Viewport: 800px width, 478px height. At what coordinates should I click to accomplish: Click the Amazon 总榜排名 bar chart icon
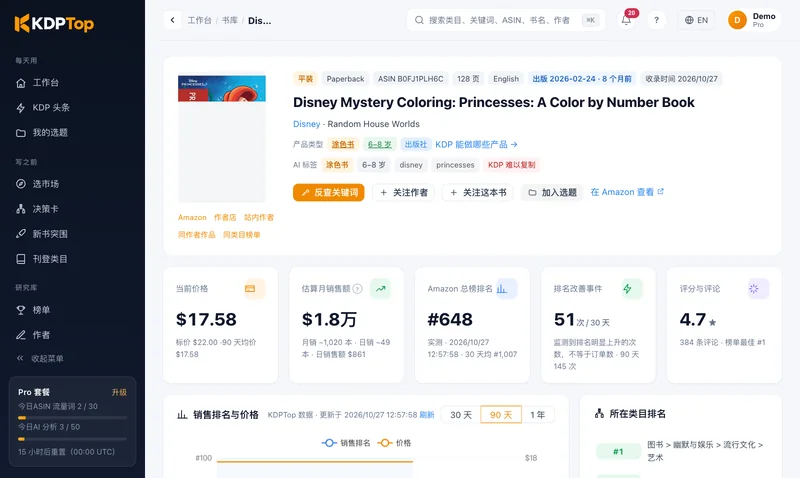(x=502, y=289)
